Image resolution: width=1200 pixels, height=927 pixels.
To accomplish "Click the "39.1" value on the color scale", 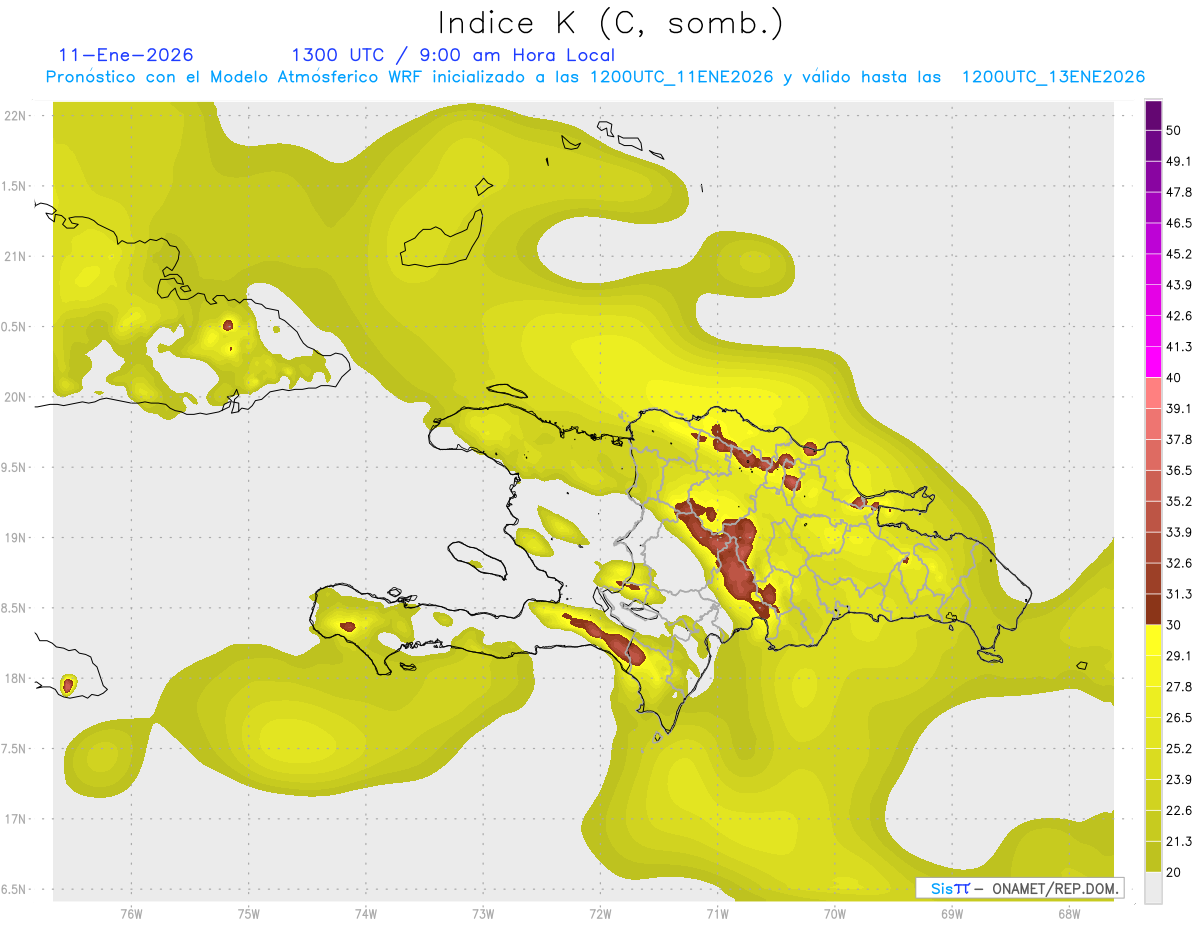I will (1179, 408).
